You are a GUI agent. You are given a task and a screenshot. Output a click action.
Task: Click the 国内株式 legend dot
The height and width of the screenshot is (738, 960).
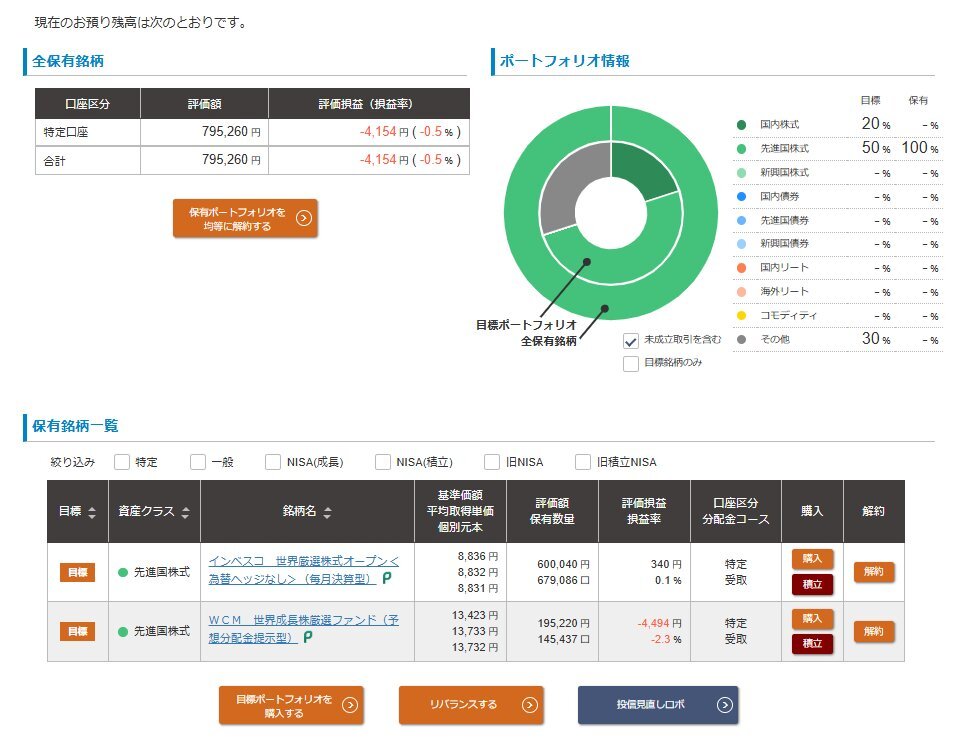(x=741, y=125)
